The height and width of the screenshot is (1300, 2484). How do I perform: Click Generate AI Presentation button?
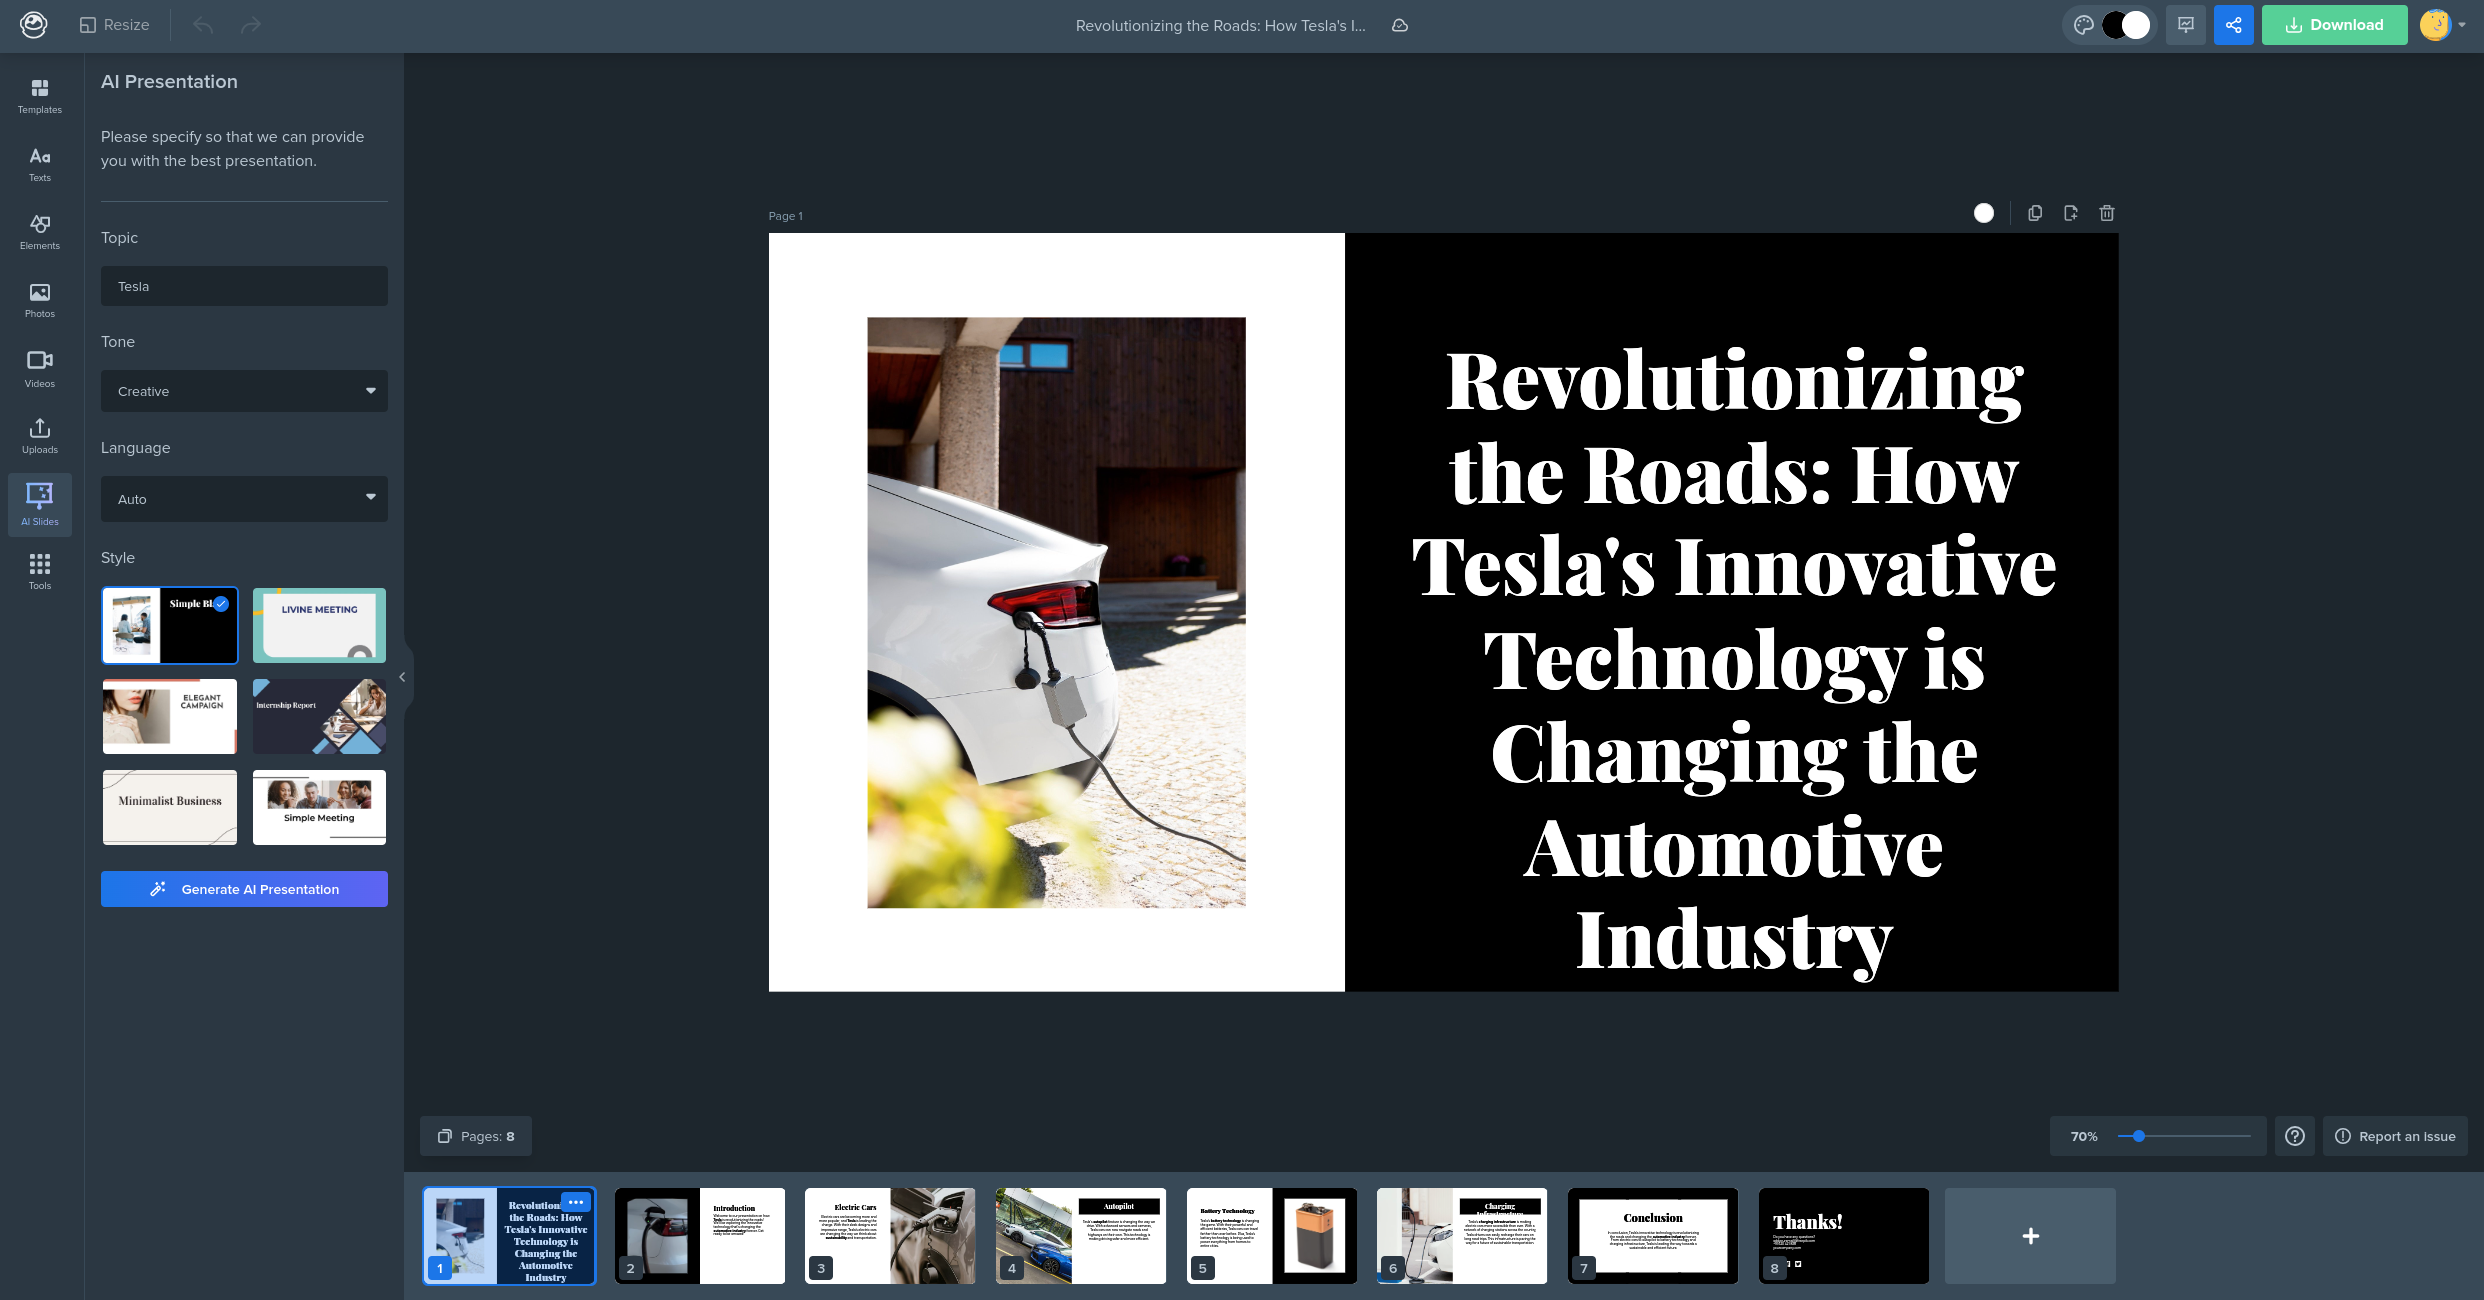(244, 889)
